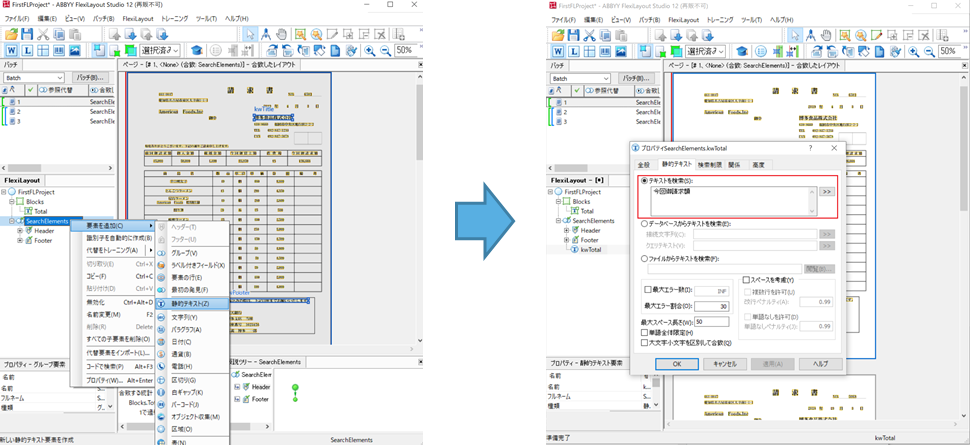This screenshot has width=970, height=445.
Task: Open the 50% zoom dropdown in left window
Action: (x=406, y=51)
